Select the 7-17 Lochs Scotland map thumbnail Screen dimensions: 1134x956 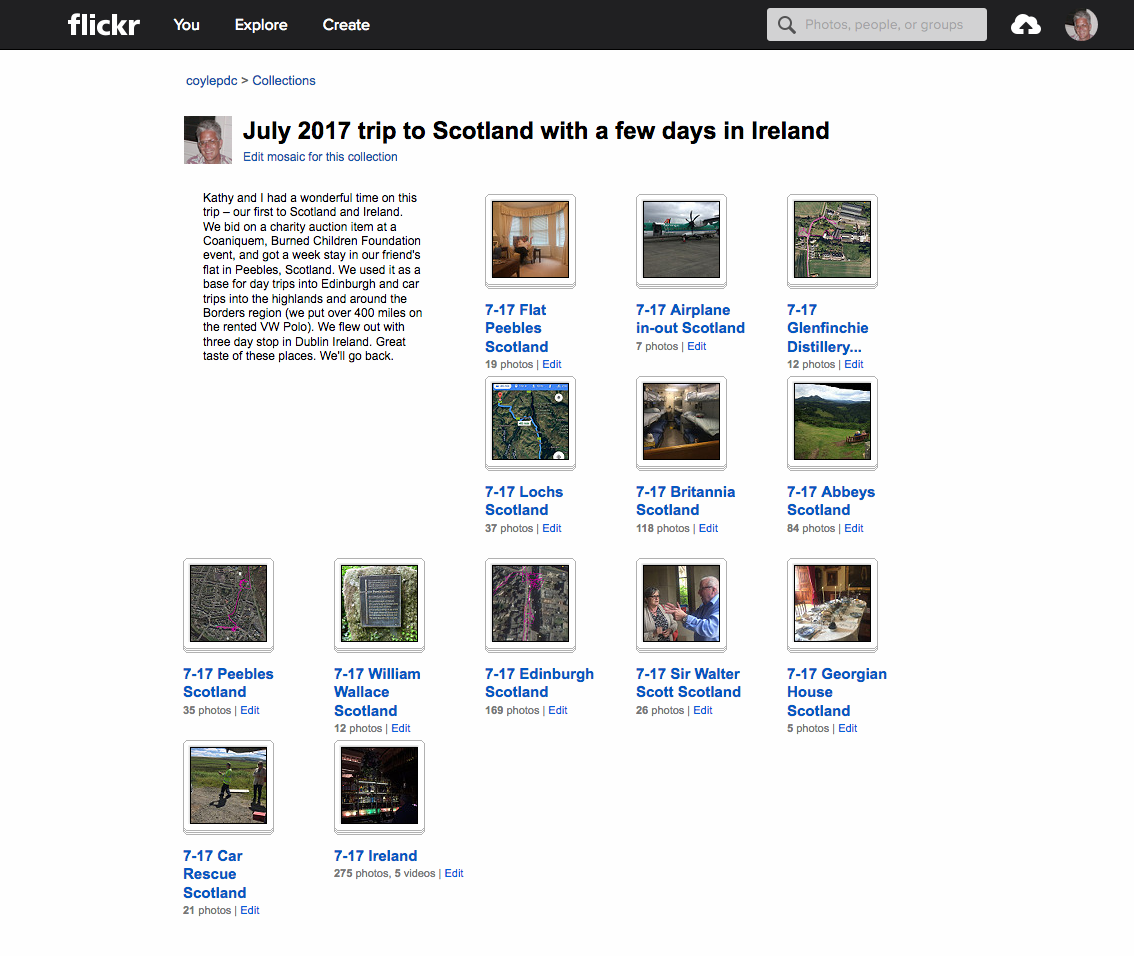click(530, 422)
